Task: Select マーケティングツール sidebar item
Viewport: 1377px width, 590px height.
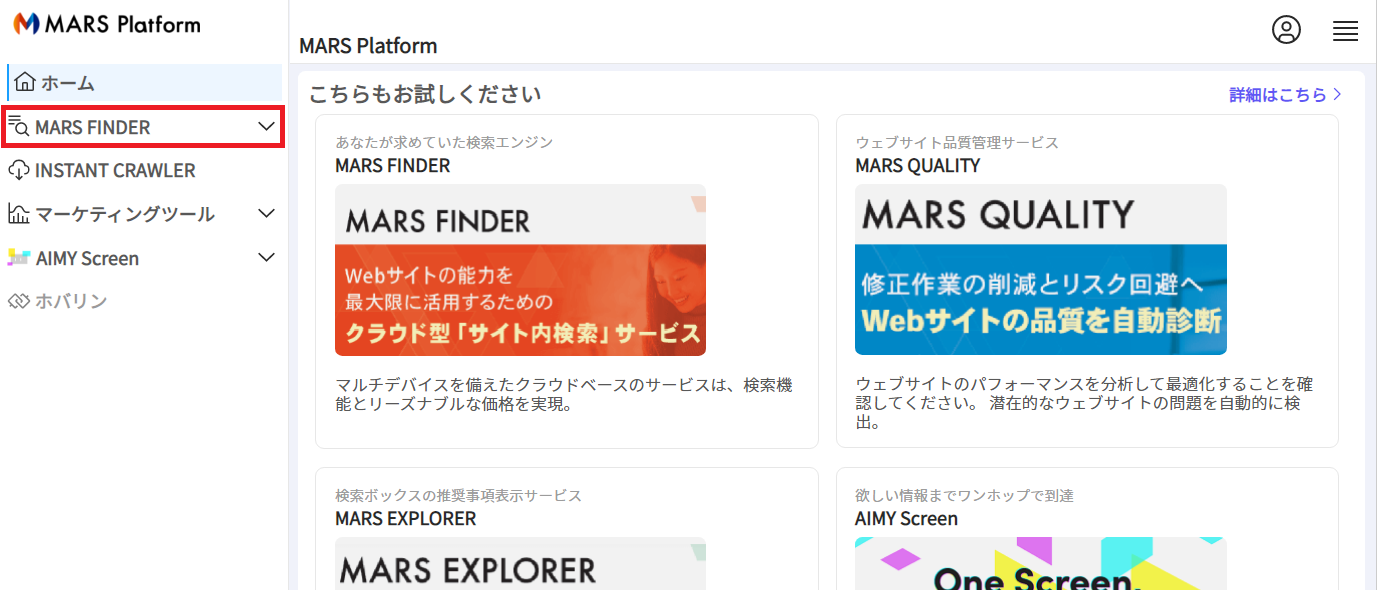Action: pyautogui.click(x=143, y=214)
